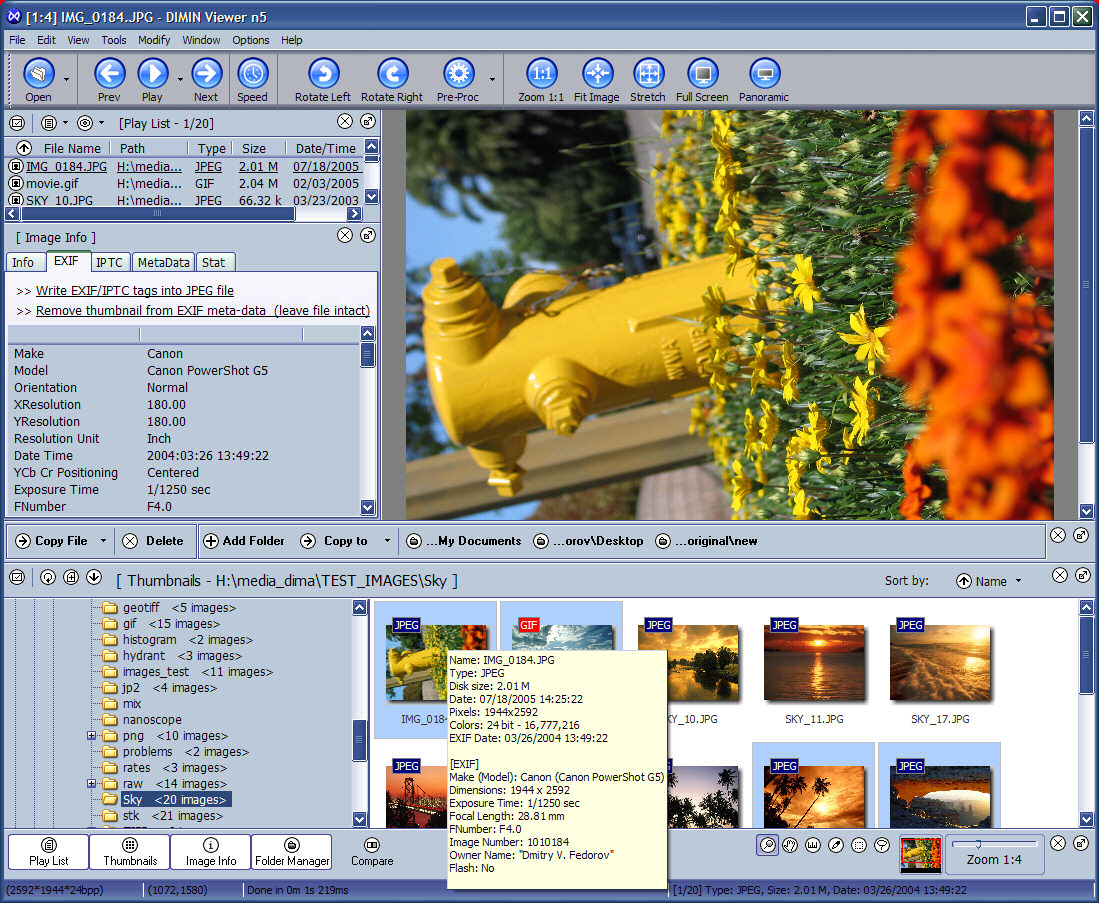Toggle the Folder Manager panel button
The width and height of the screenshot is (1099, 903).
point(292,852)
